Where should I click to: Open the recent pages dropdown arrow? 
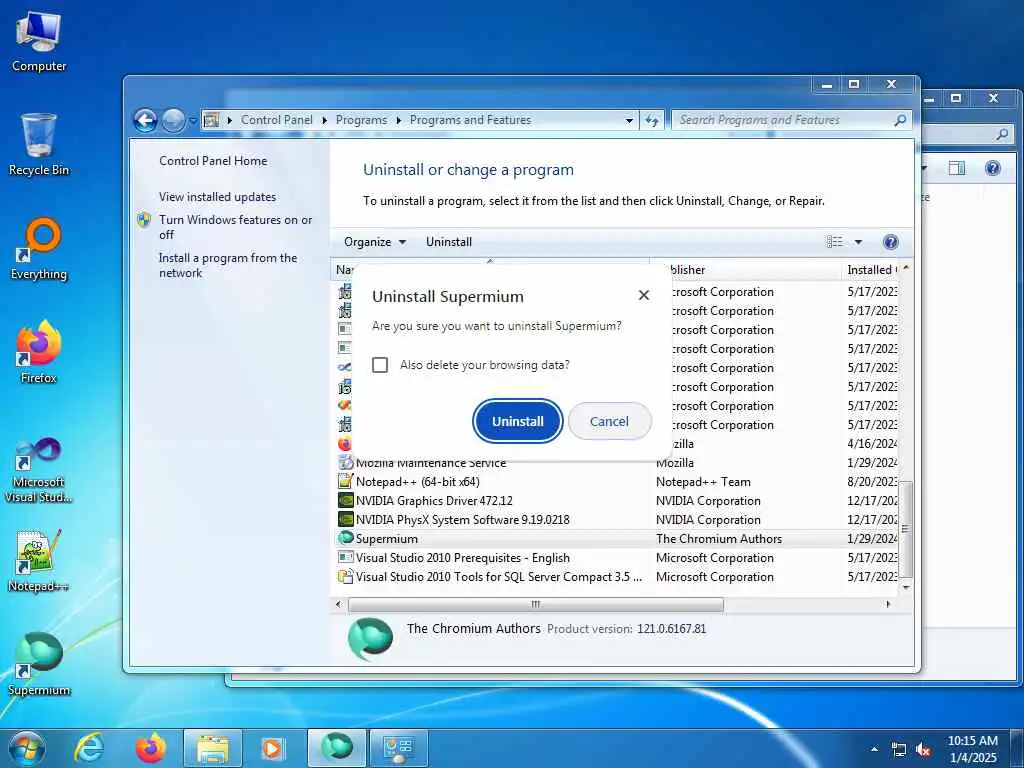click(193, 121)
